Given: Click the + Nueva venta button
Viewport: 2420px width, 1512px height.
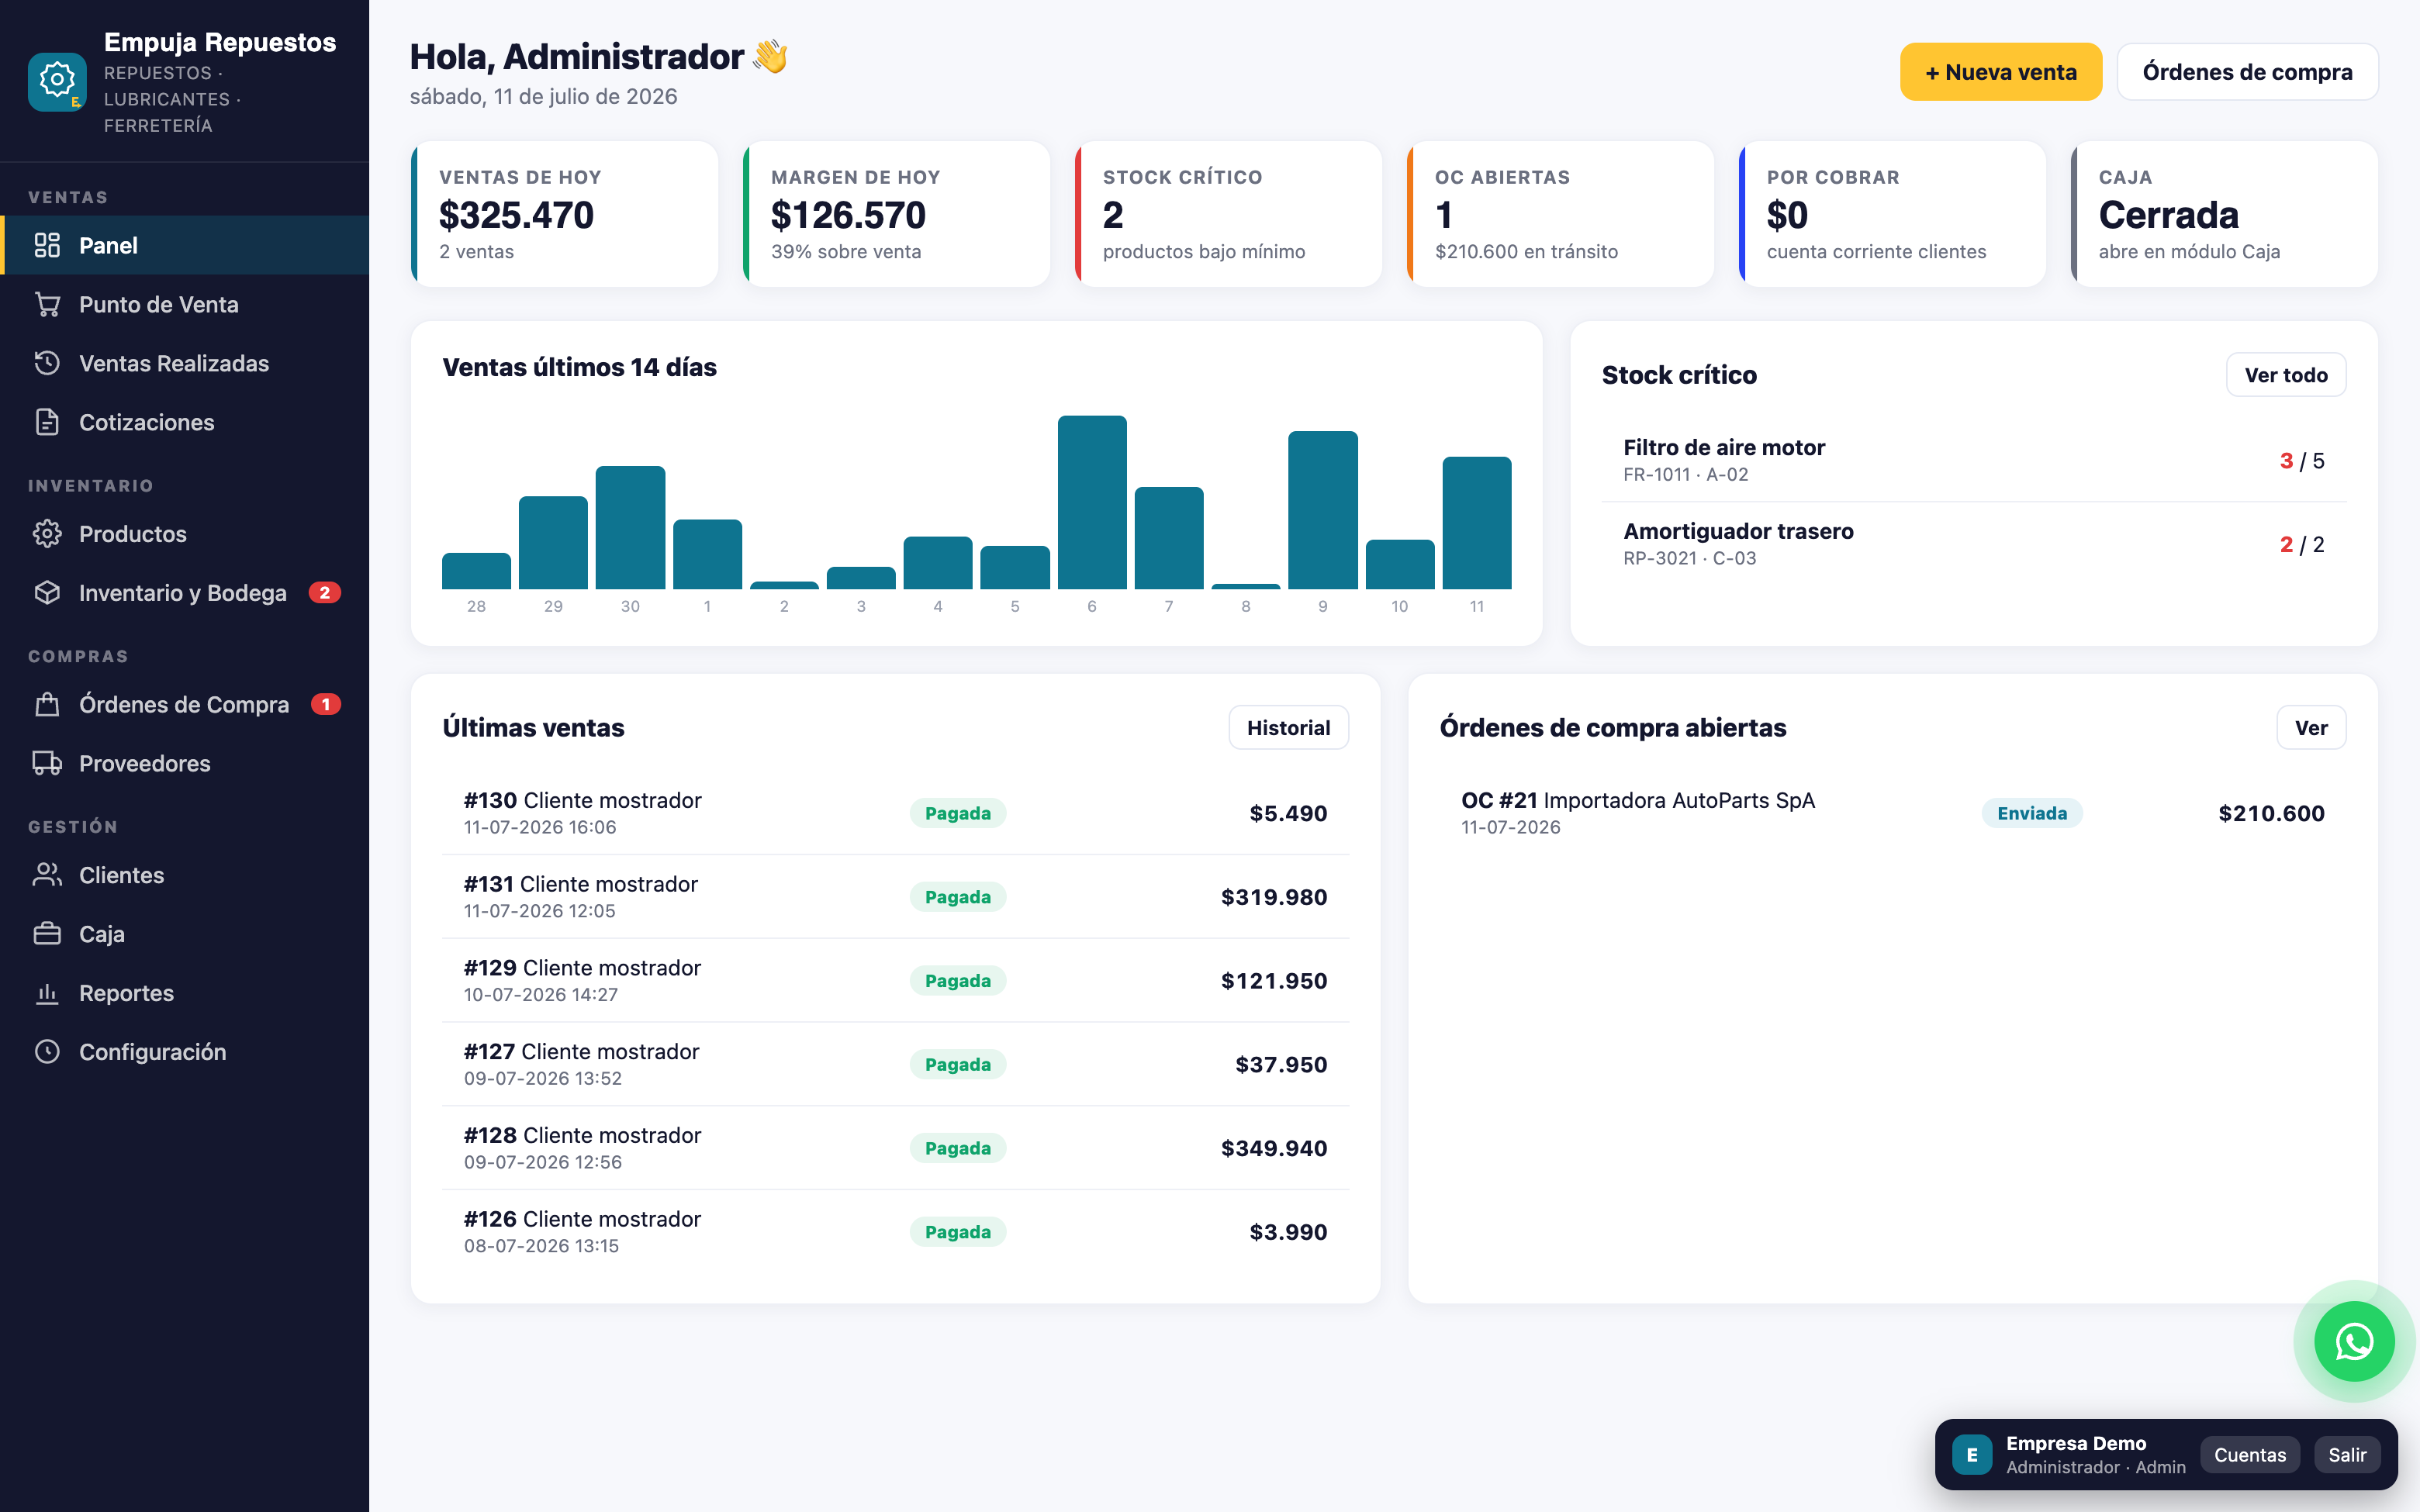Looking at the screenshot, I should click(x=2001, y=72).
